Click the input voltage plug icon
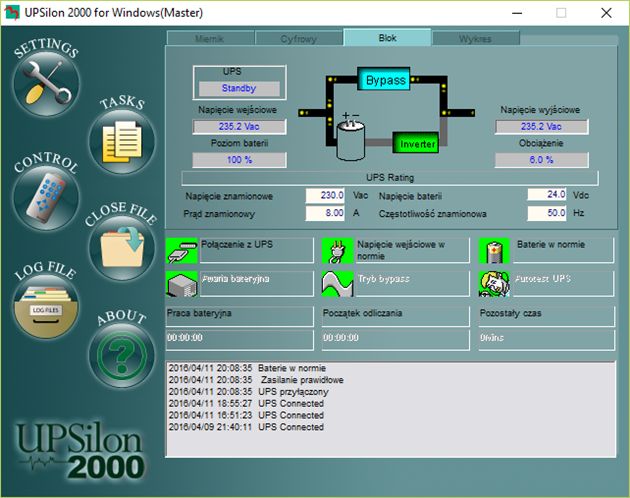 pos(338,251)
